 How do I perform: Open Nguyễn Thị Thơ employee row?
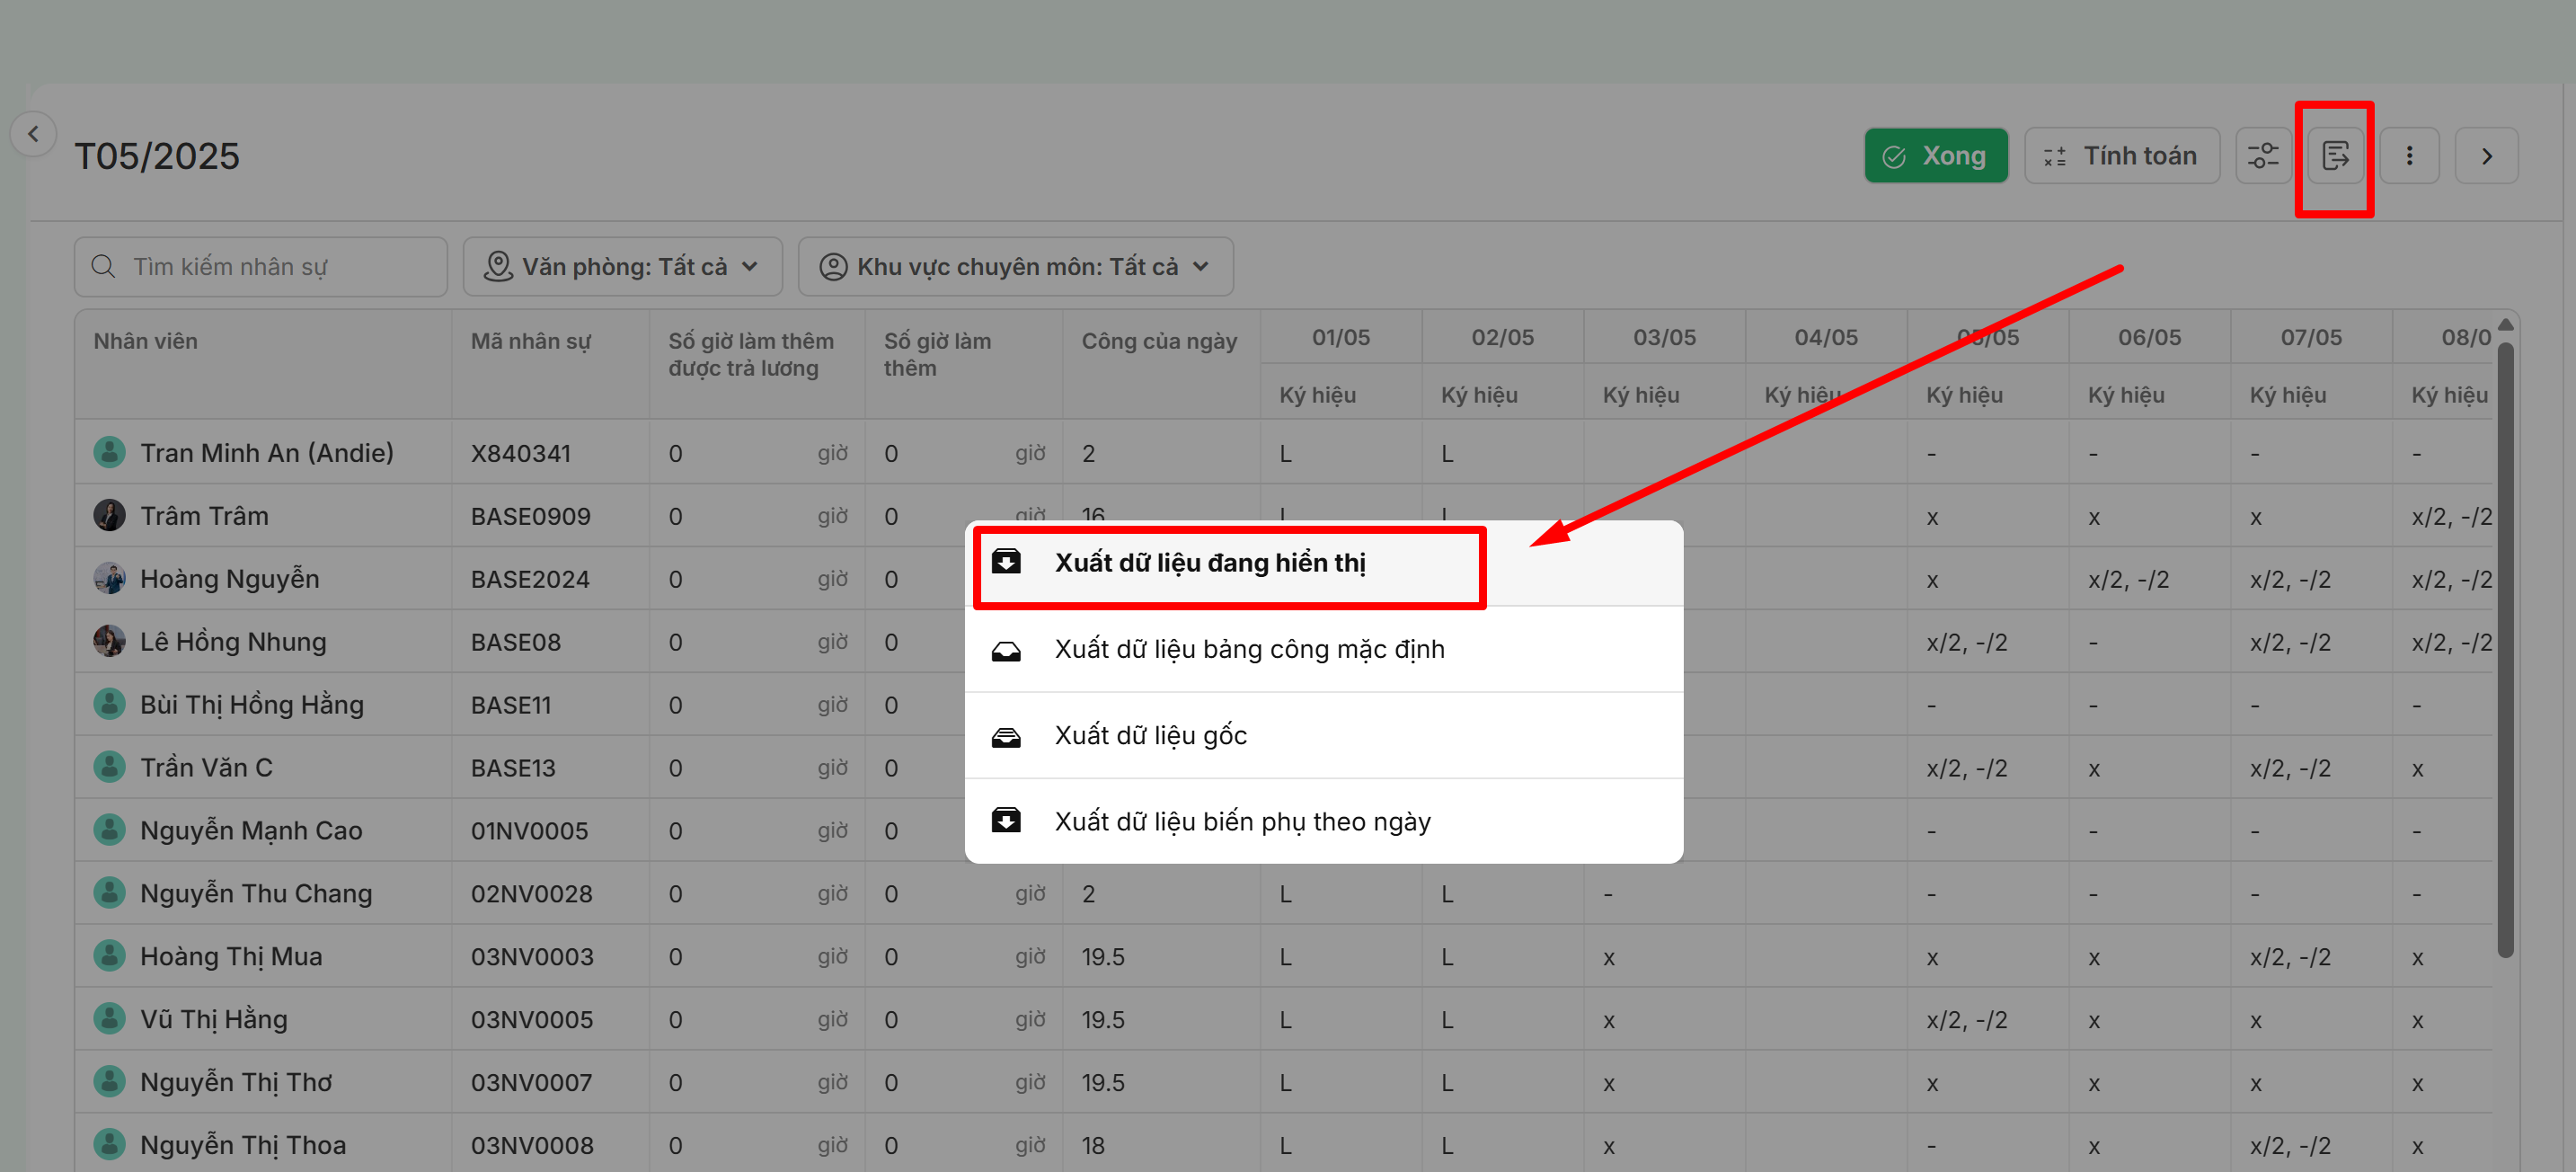point(236,1082)
